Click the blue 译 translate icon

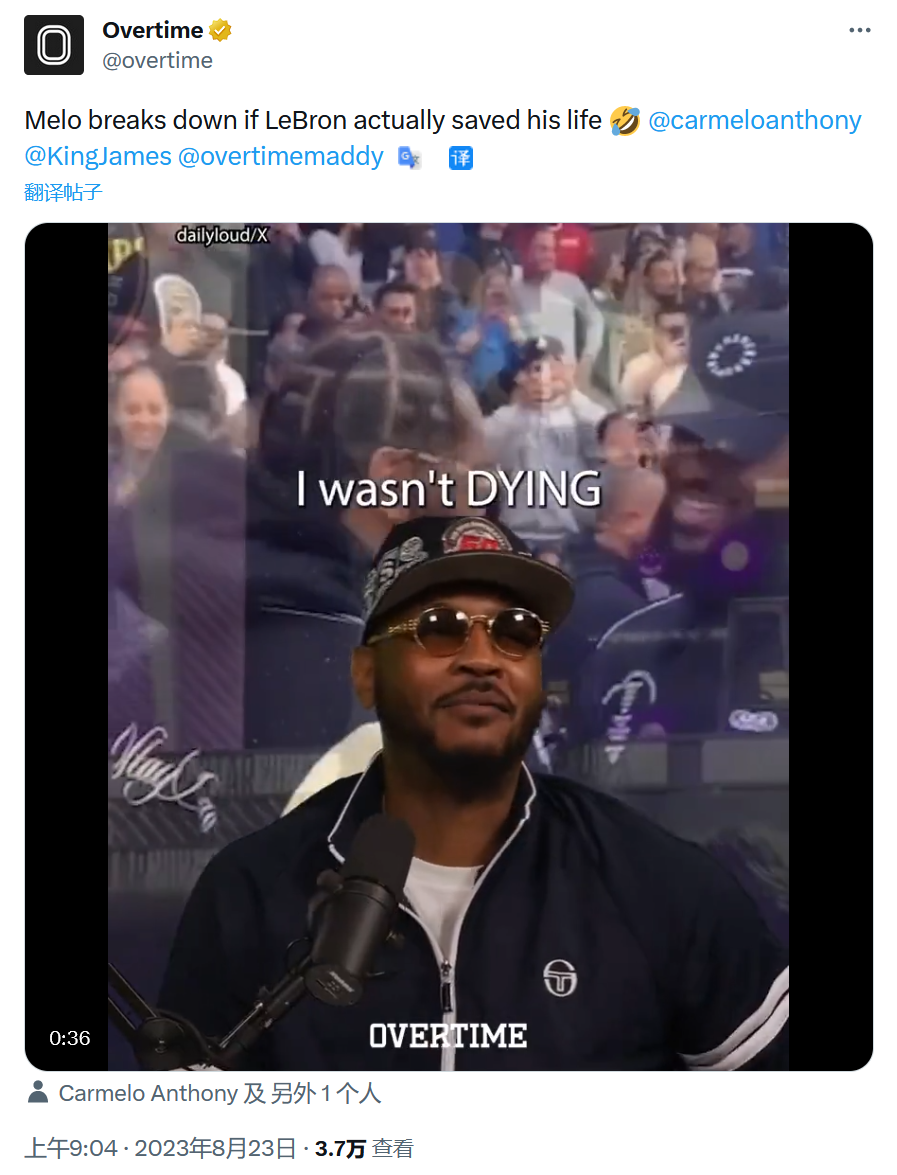pyautogui.click(x=460, y=157)
